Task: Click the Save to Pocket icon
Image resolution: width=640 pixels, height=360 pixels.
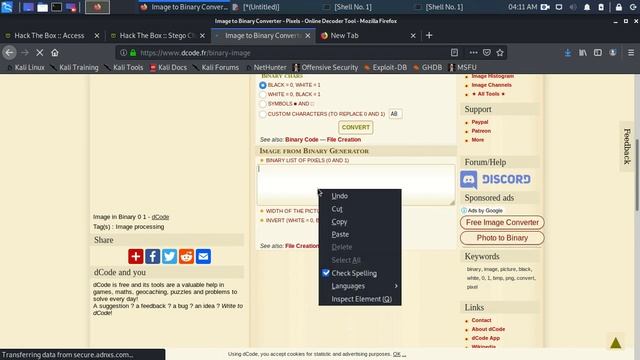Action: pos(487,53)
